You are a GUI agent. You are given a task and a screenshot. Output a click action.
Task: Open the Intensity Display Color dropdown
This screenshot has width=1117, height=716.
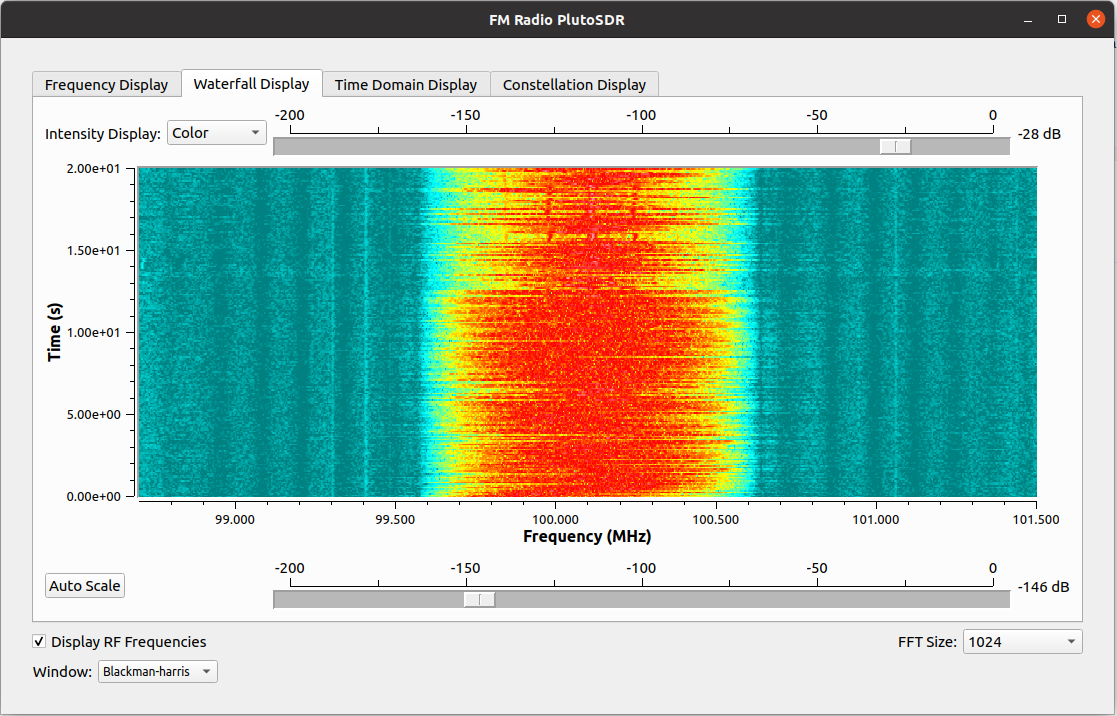[x=216, y=133]
